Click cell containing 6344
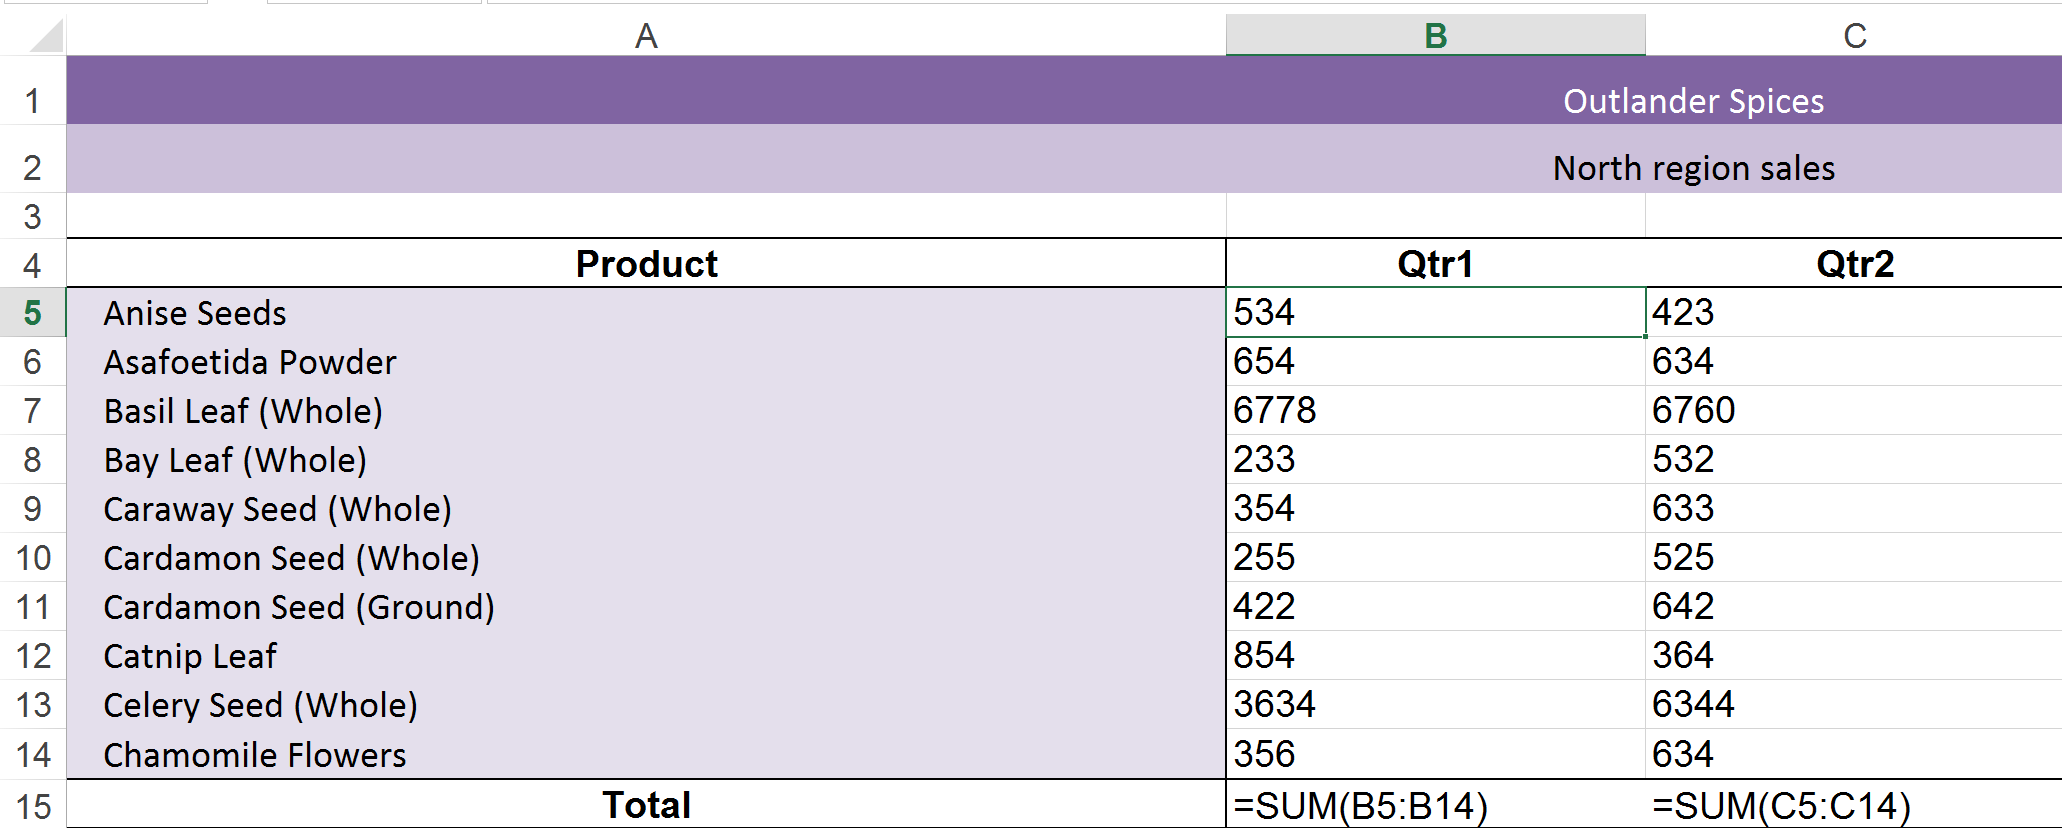Viewport: 2062px width, 828px height. tap(1854, 705)
